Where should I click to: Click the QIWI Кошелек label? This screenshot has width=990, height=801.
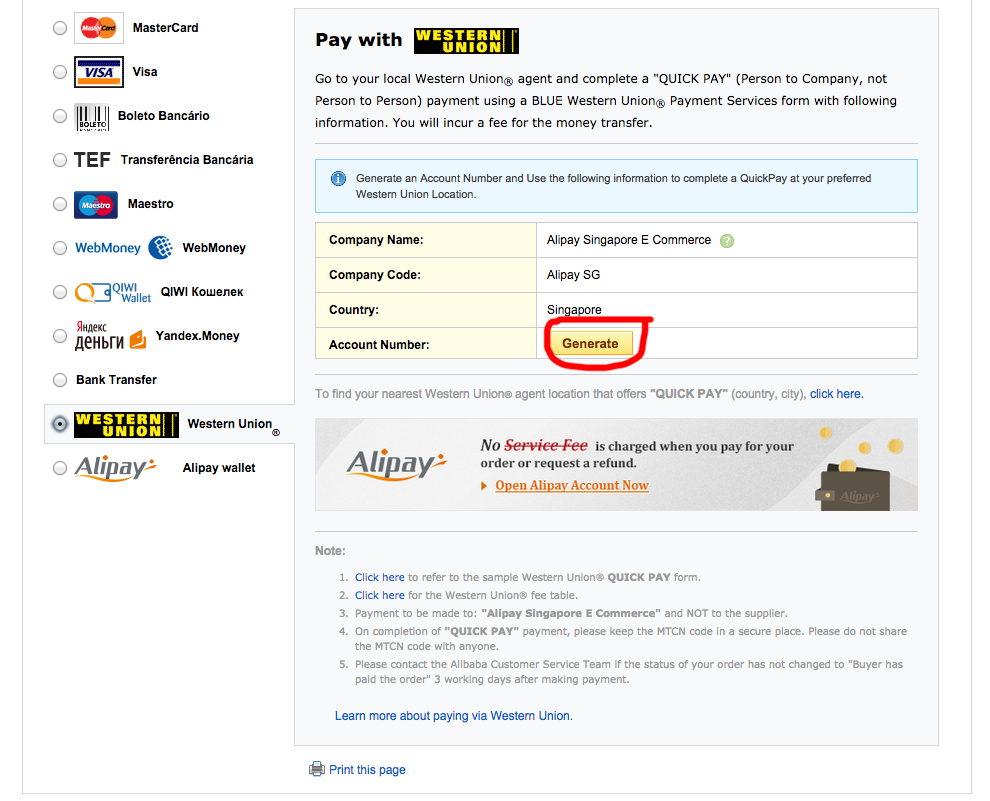click(202, 292)
